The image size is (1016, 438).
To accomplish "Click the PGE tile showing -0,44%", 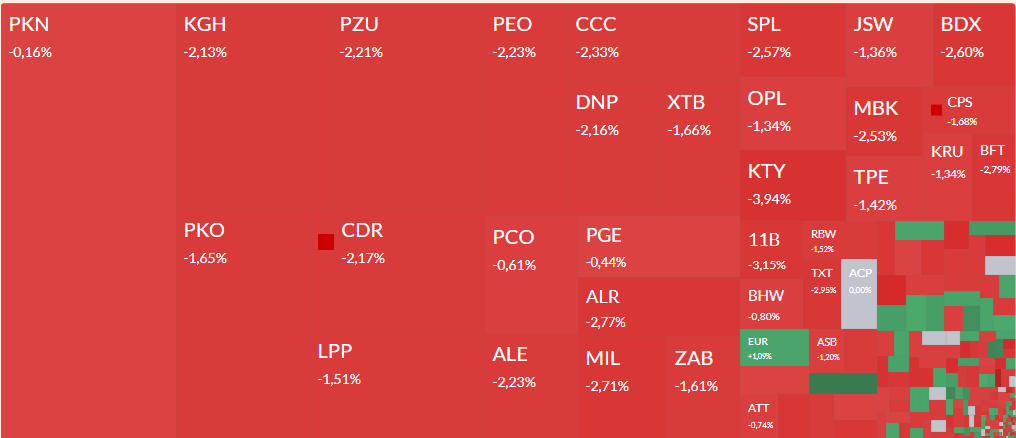I will [658, 247].
